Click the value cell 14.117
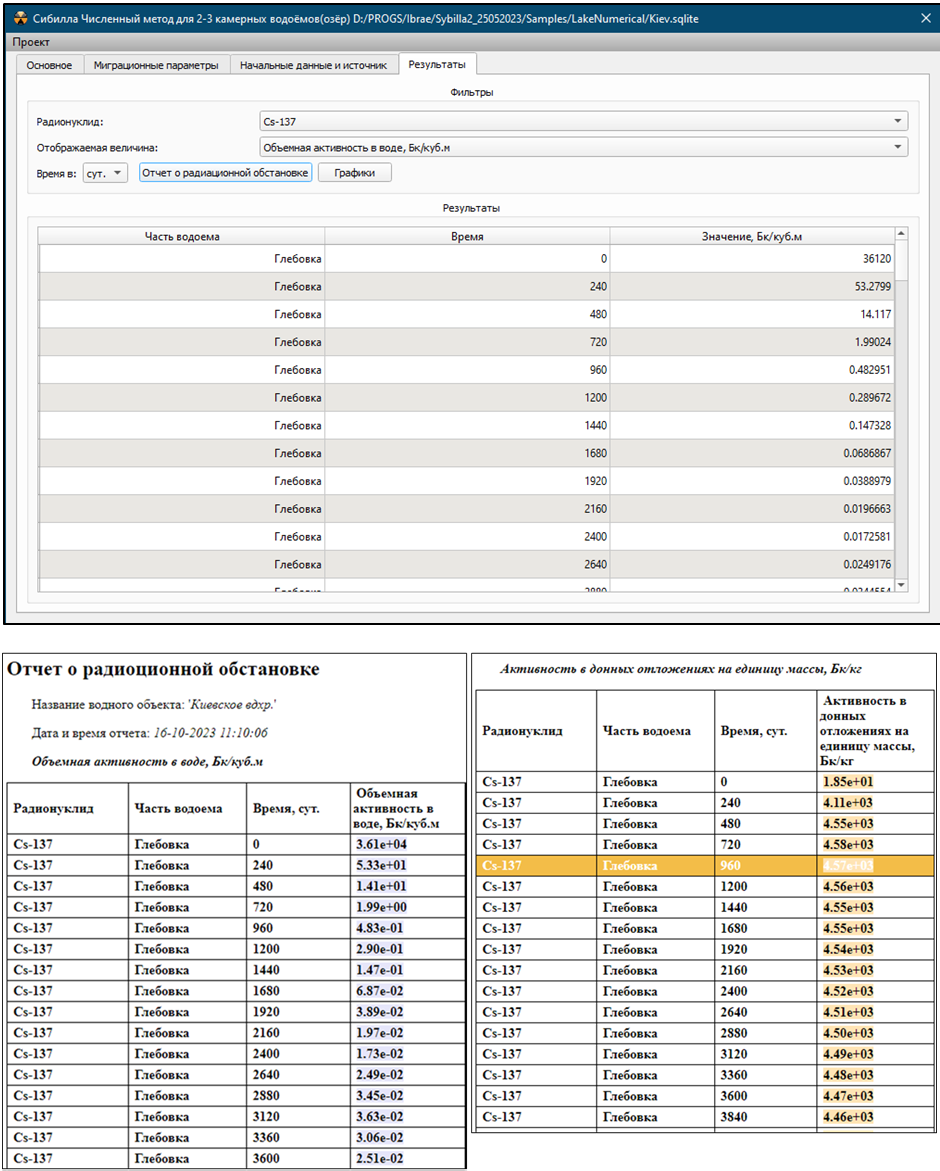Screen dimensions: 940x1171 (752, 314)
